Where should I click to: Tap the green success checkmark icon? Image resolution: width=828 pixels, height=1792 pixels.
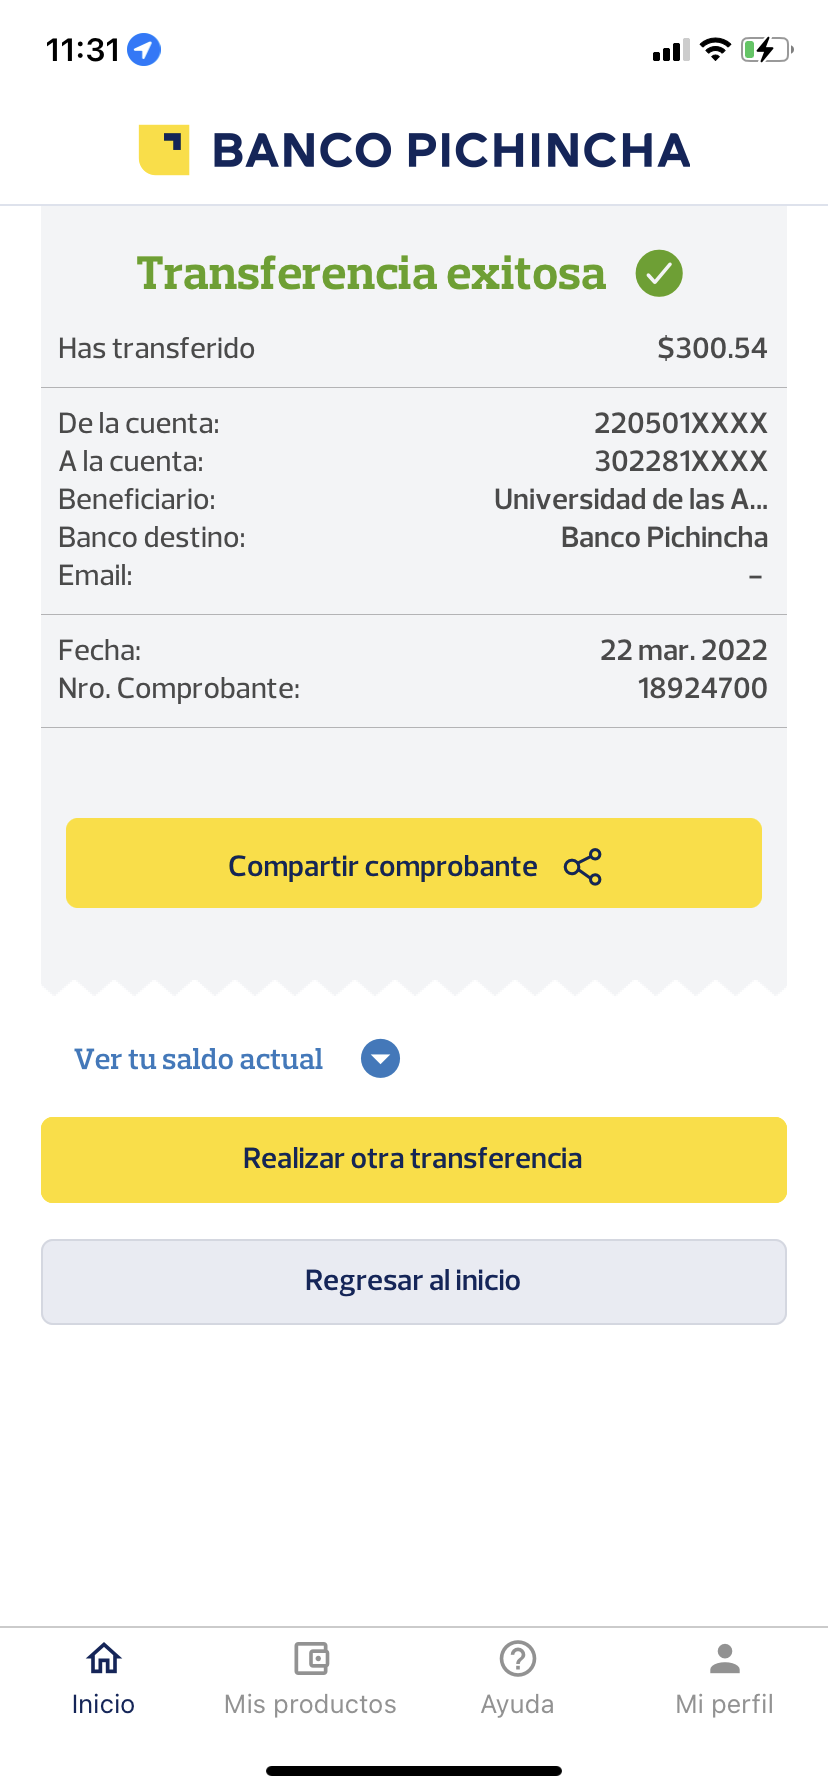point(659,273)
